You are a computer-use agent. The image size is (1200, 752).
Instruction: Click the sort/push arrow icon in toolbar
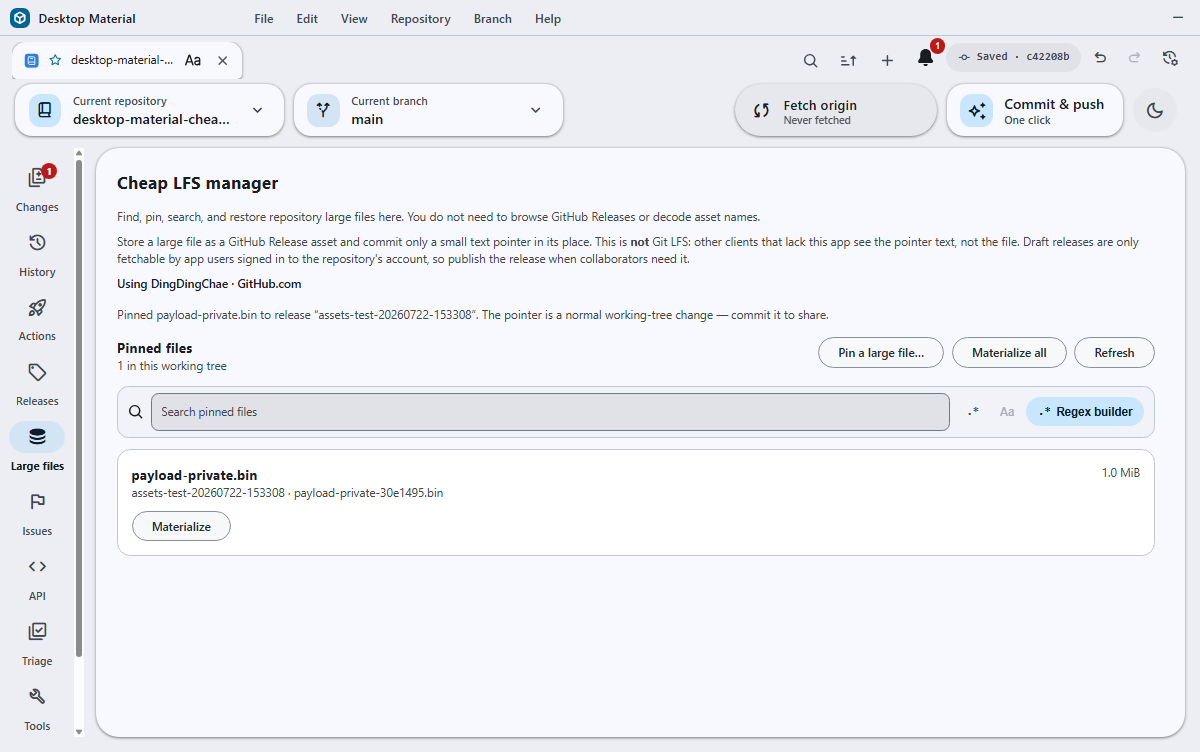tap(848, 60)
